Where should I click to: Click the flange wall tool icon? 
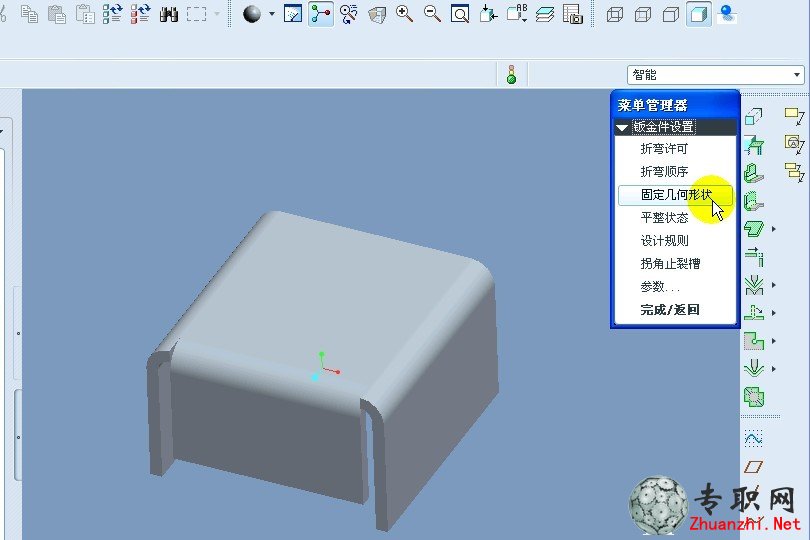click(x=754, y=200)
